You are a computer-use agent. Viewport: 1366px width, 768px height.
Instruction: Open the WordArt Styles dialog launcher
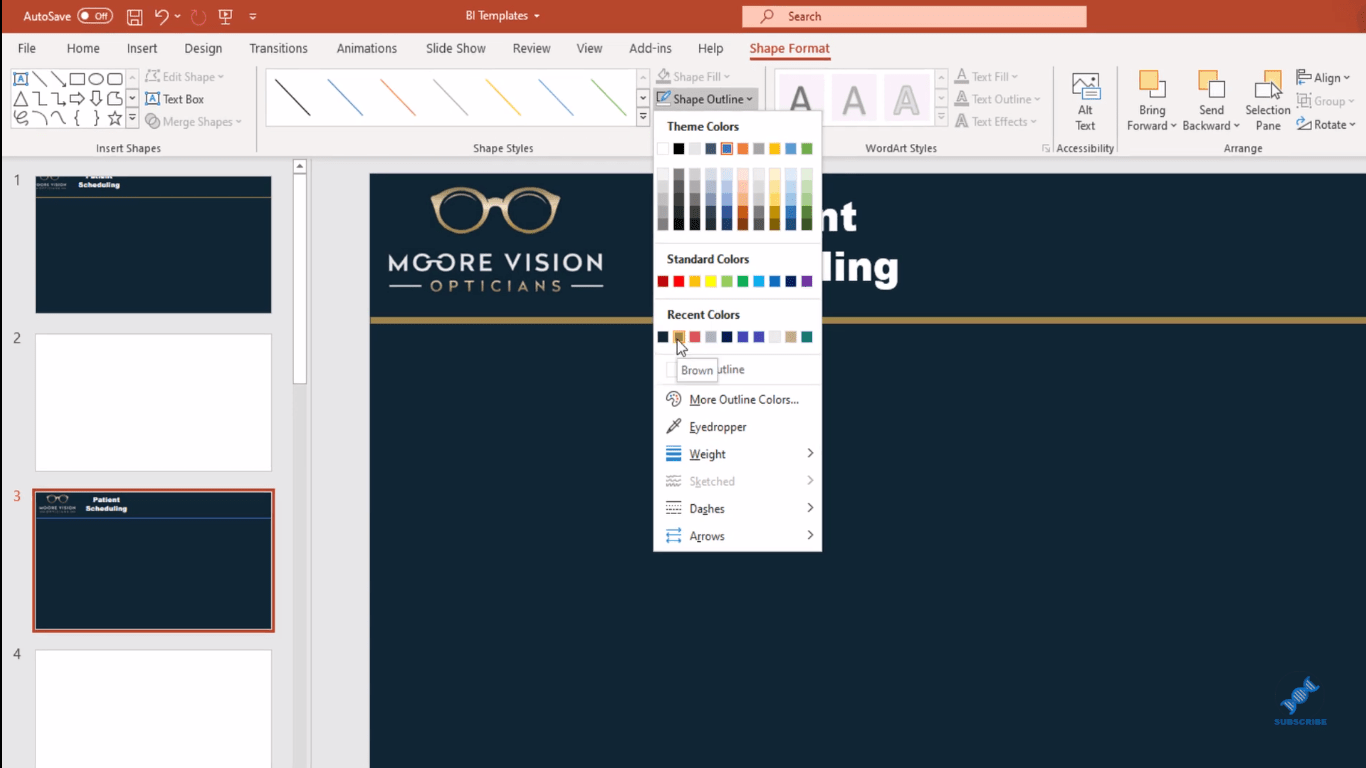point(1046,148)
